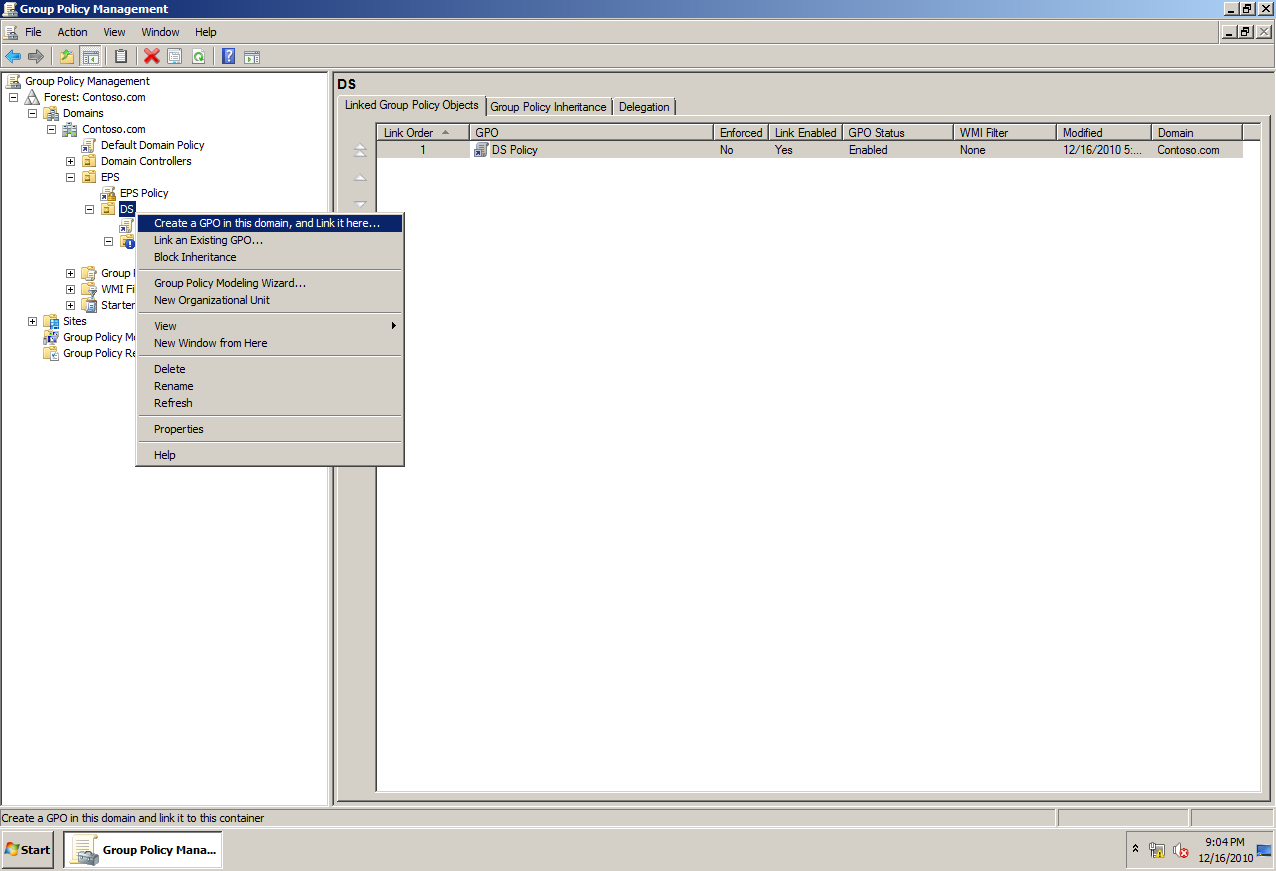Open parent folder with the Up One Level icon
The width and height of the screenshot is (1276, 871).
67,56
